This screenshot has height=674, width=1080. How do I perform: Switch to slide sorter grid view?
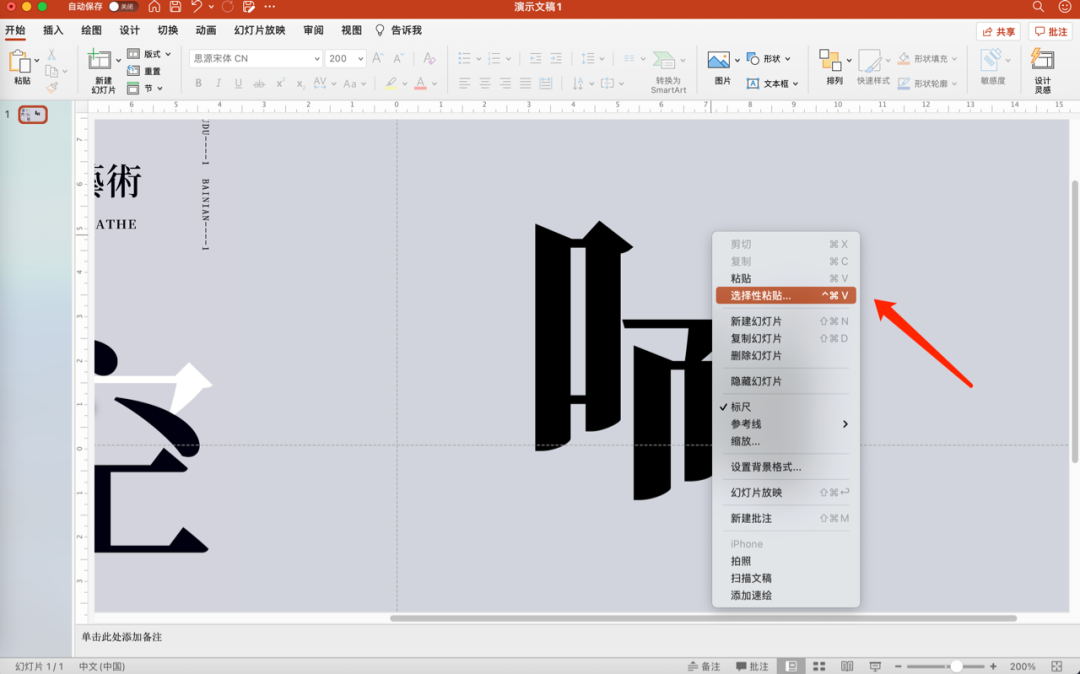point(819,666)
